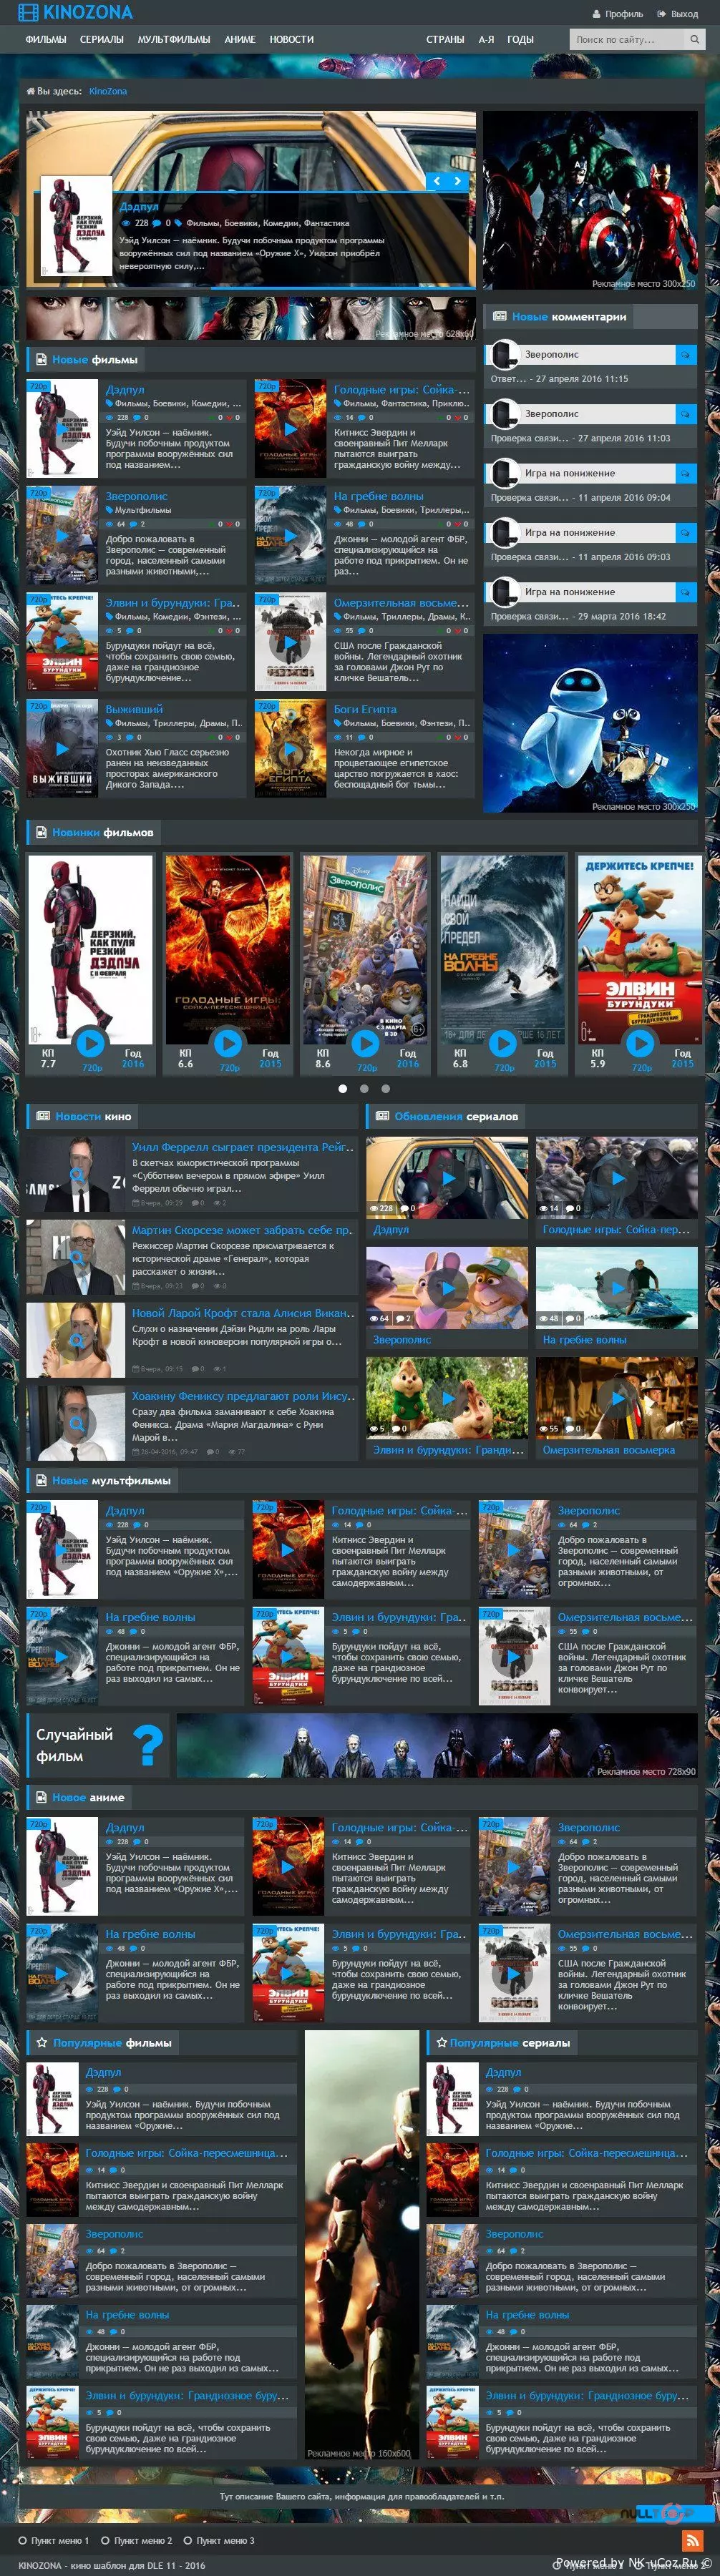Click the KINOZONA film-strip logo icon
720x2576 pixels.
click(28, 13)
